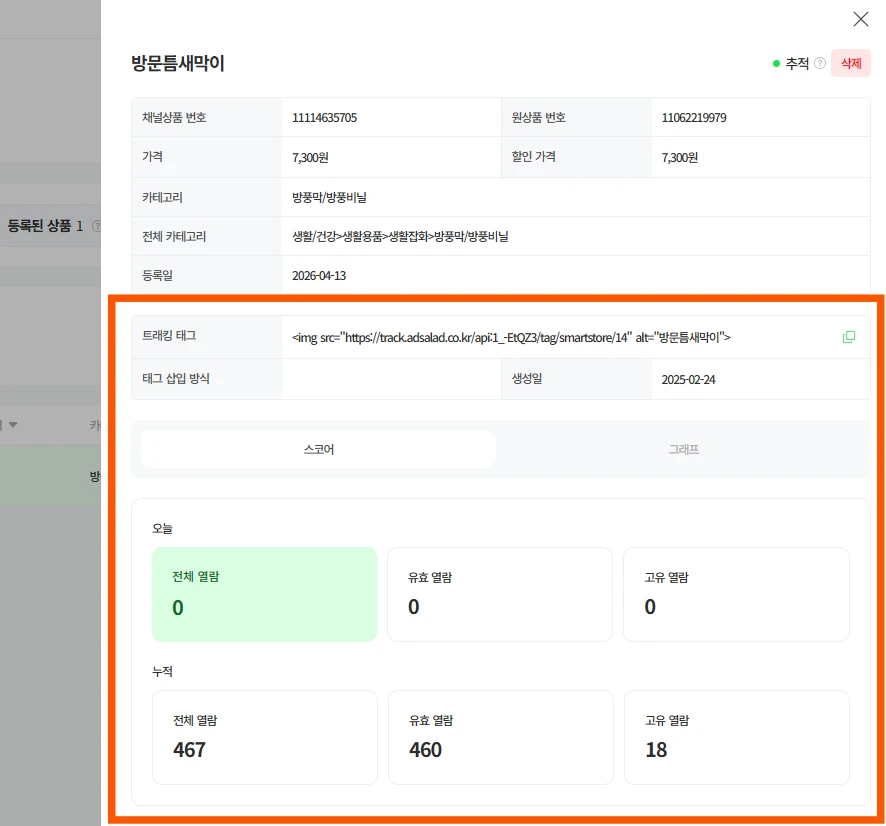The height and width of the screenshot is (826, 886).
Task: Click the help icon next to 추적
Action: pyautogui.click(x=820, y=63)
